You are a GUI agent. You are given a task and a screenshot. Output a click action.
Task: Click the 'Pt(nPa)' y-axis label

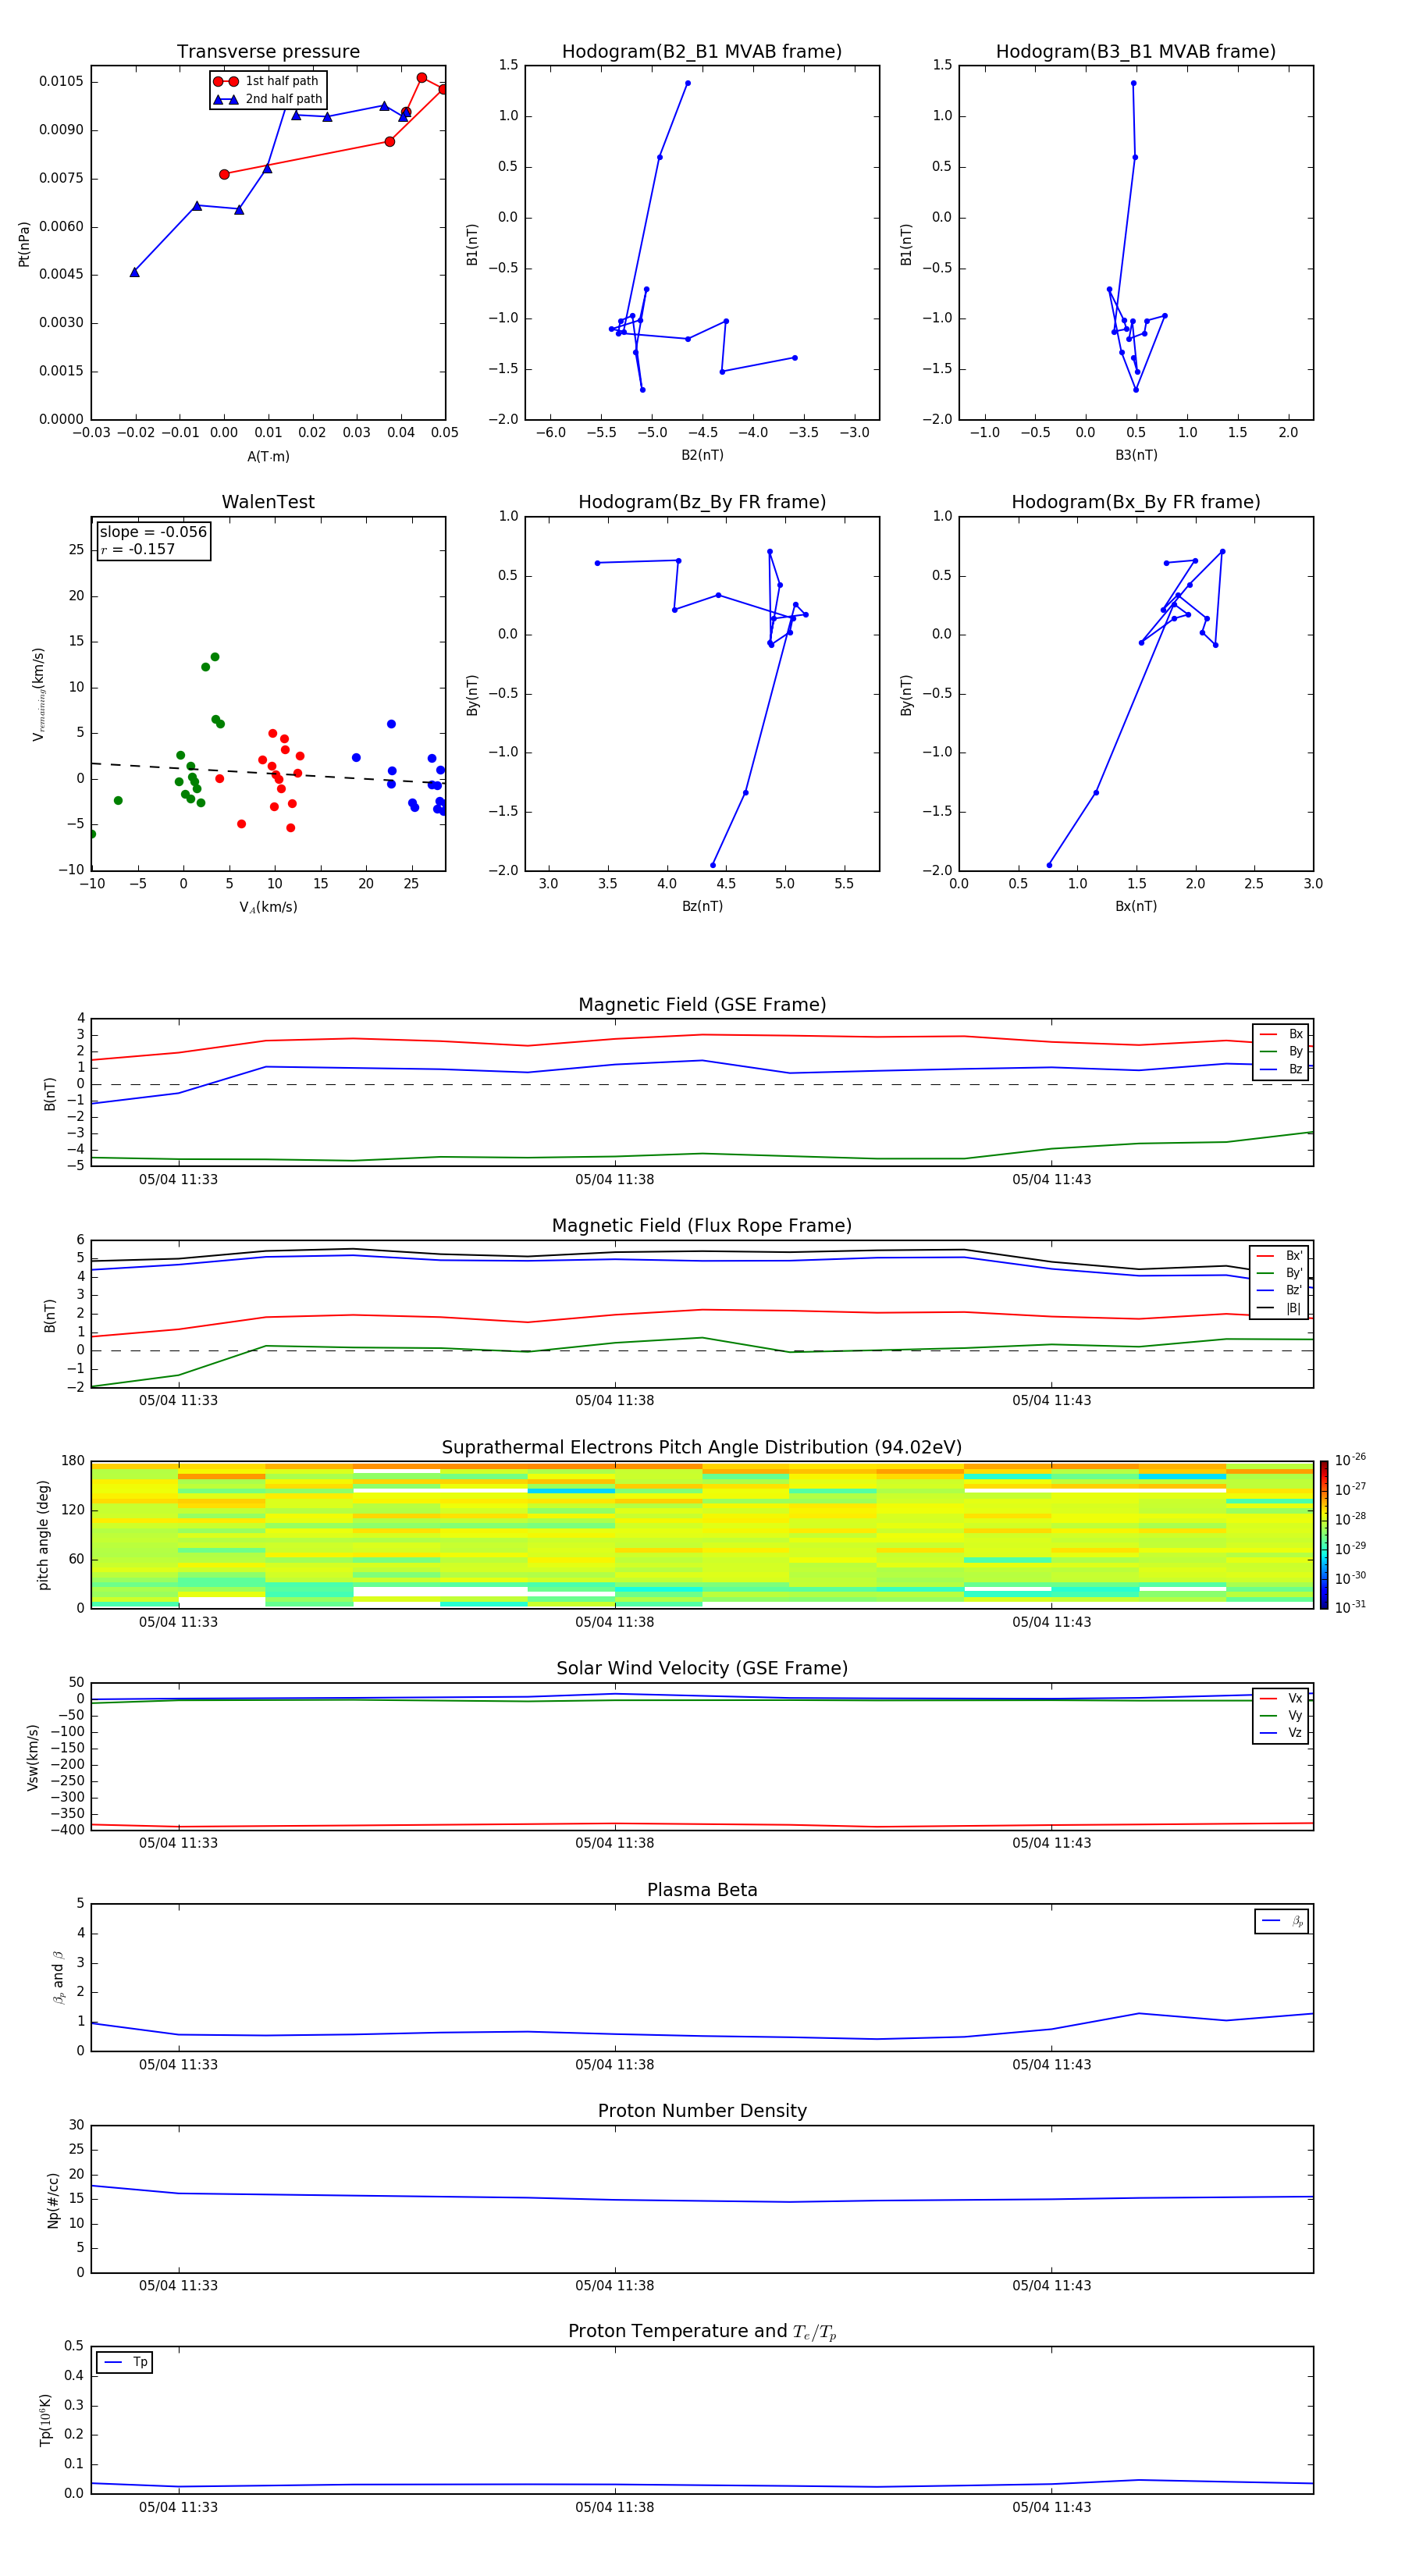24,243
